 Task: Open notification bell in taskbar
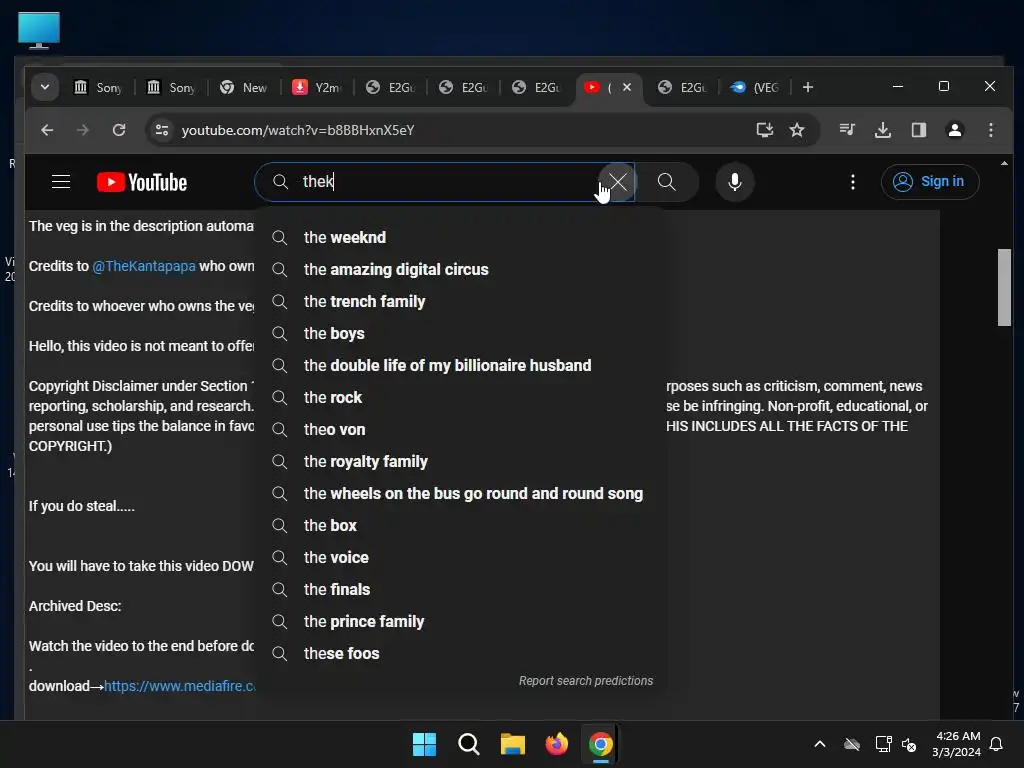tap(997, 744)
